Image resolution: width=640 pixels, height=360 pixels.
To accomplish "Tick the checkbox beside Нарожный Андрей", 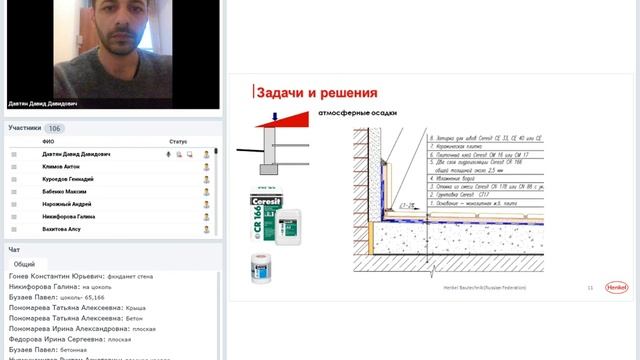I will [14, 204].
